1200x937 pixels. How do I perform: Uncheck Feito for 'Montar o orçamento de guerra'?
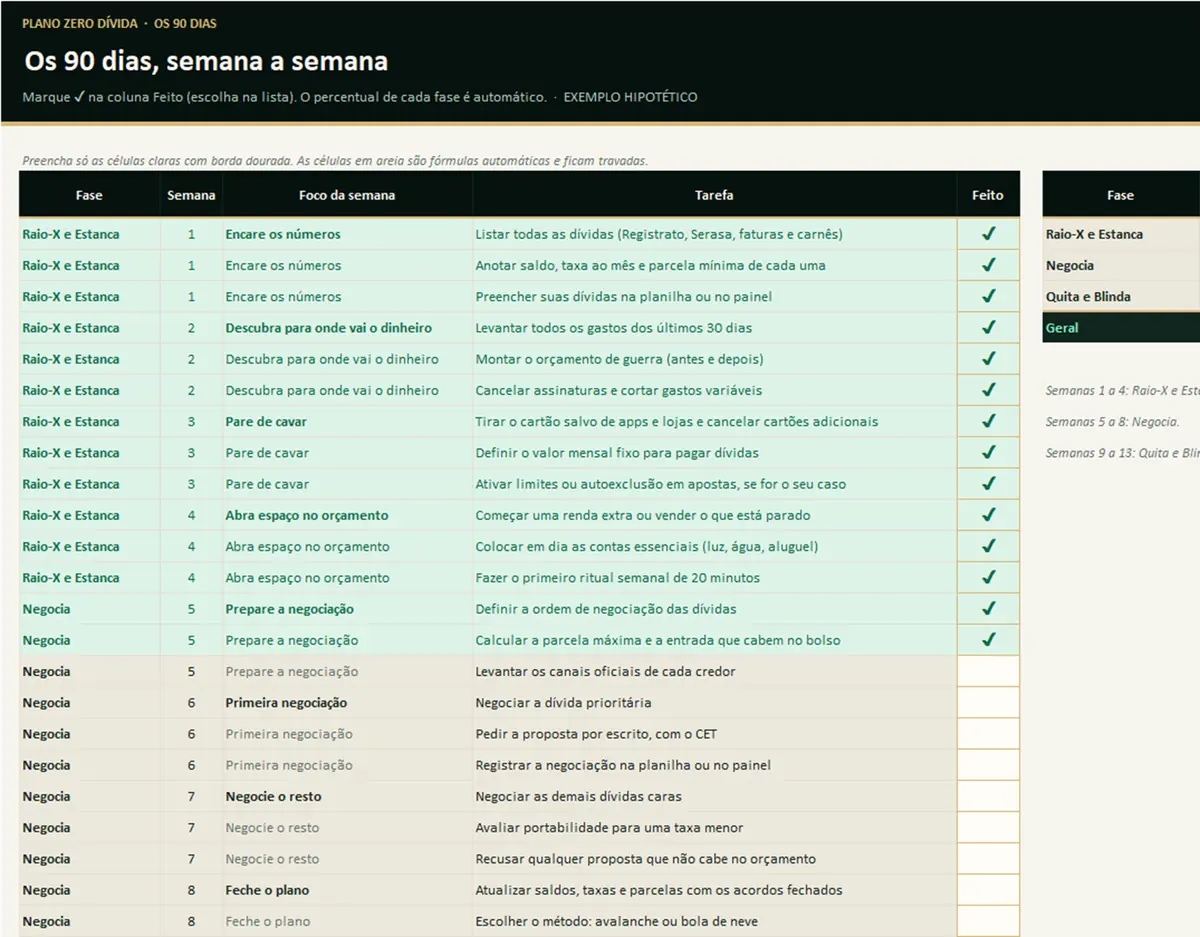click(988, 359)
